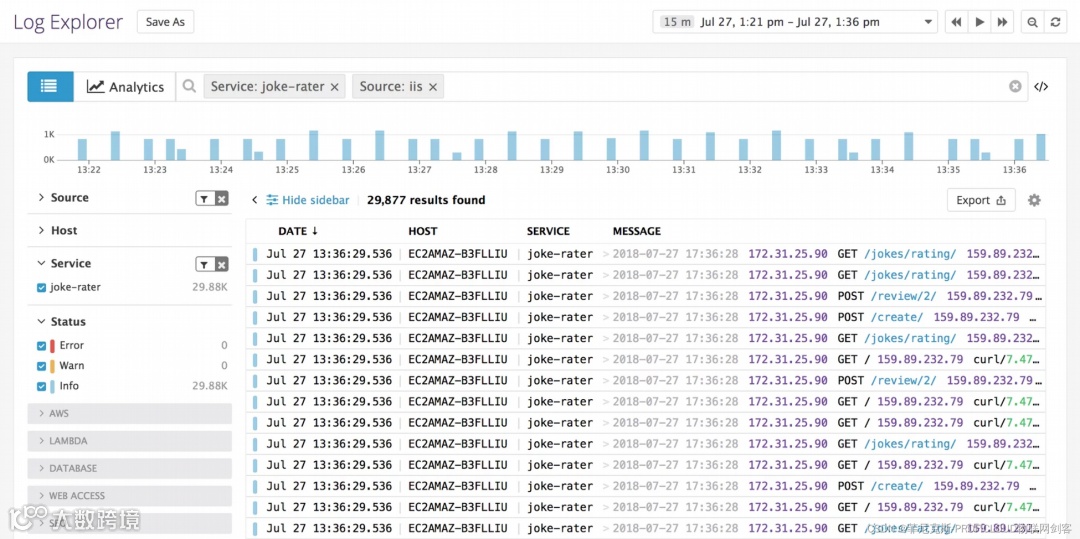
Task: Click the HOST column header
Action: 422,231
